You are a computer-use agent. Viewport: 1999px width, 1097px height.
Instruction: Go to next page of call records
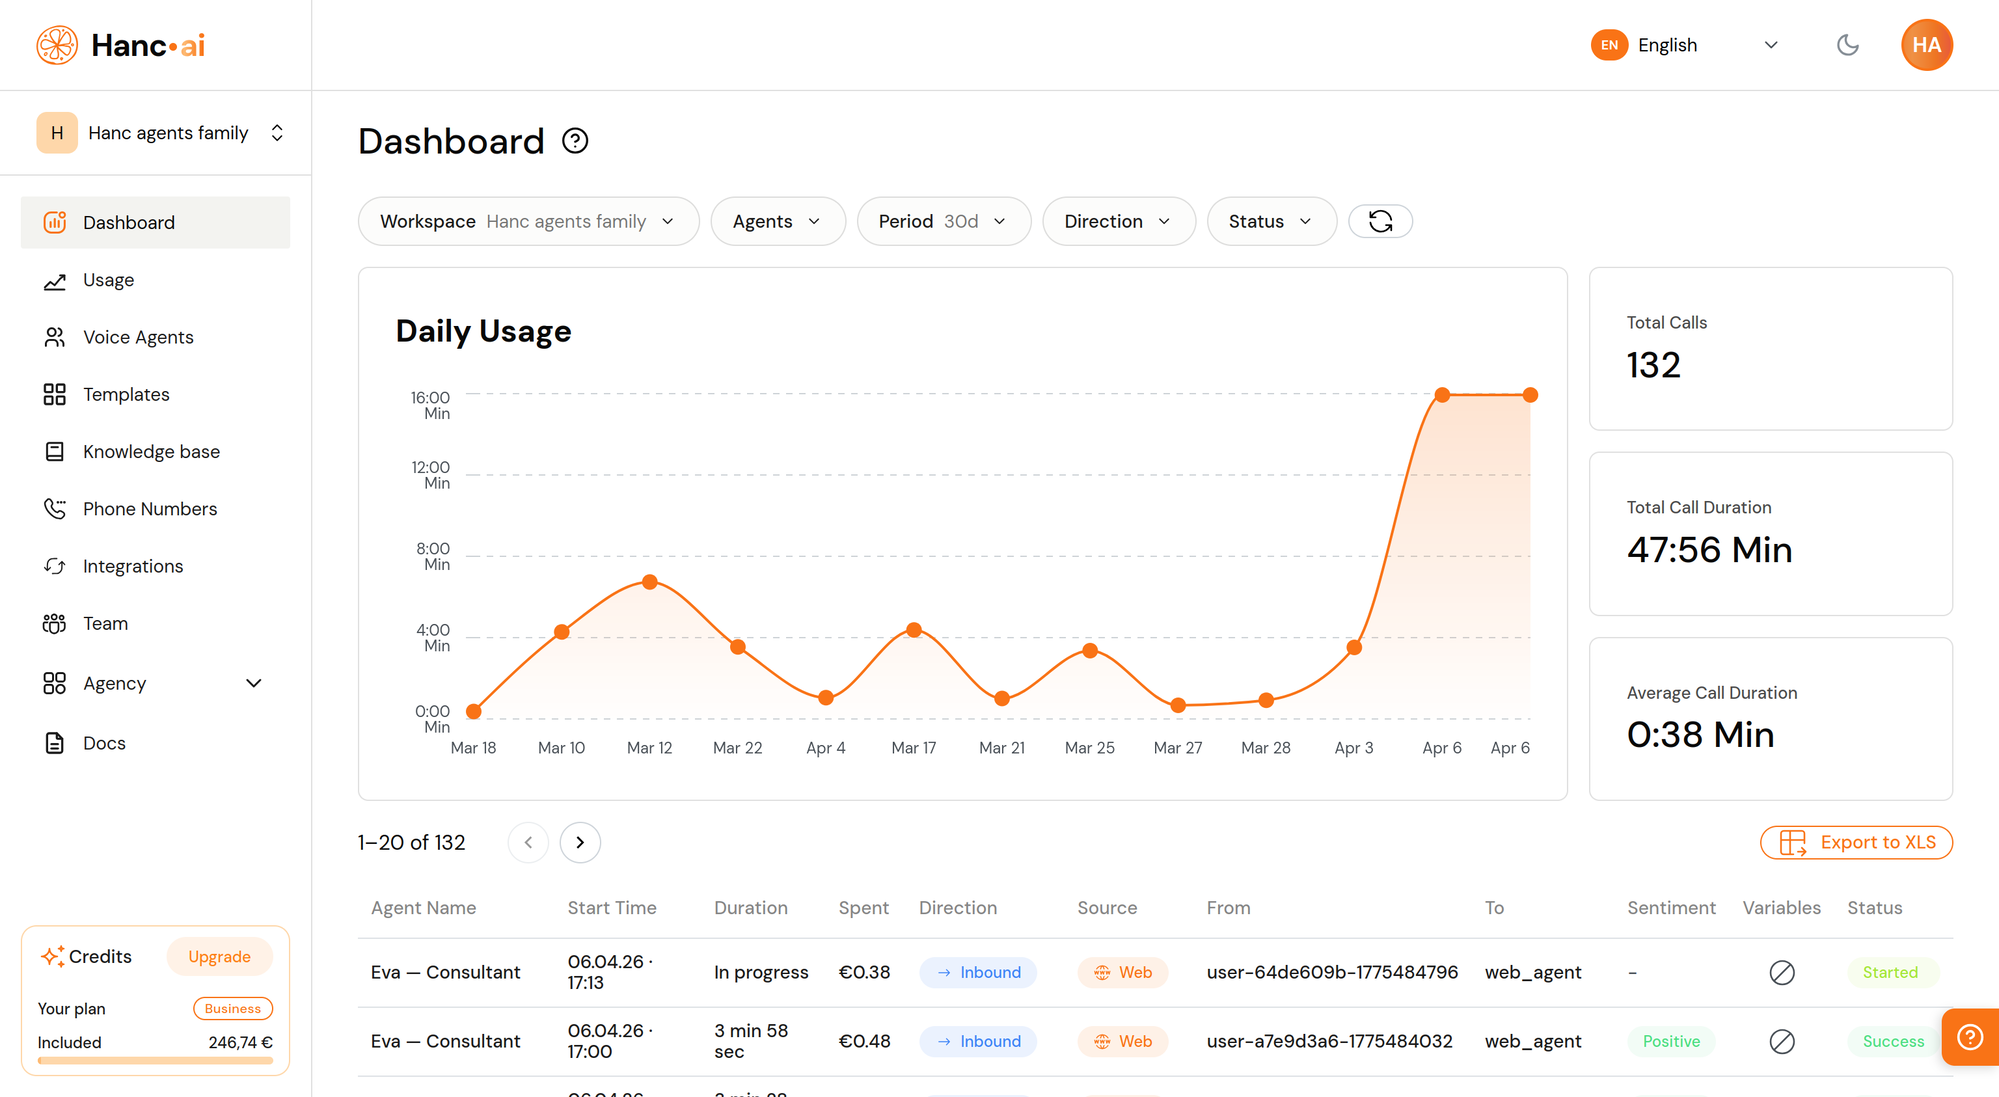[580, 842]
